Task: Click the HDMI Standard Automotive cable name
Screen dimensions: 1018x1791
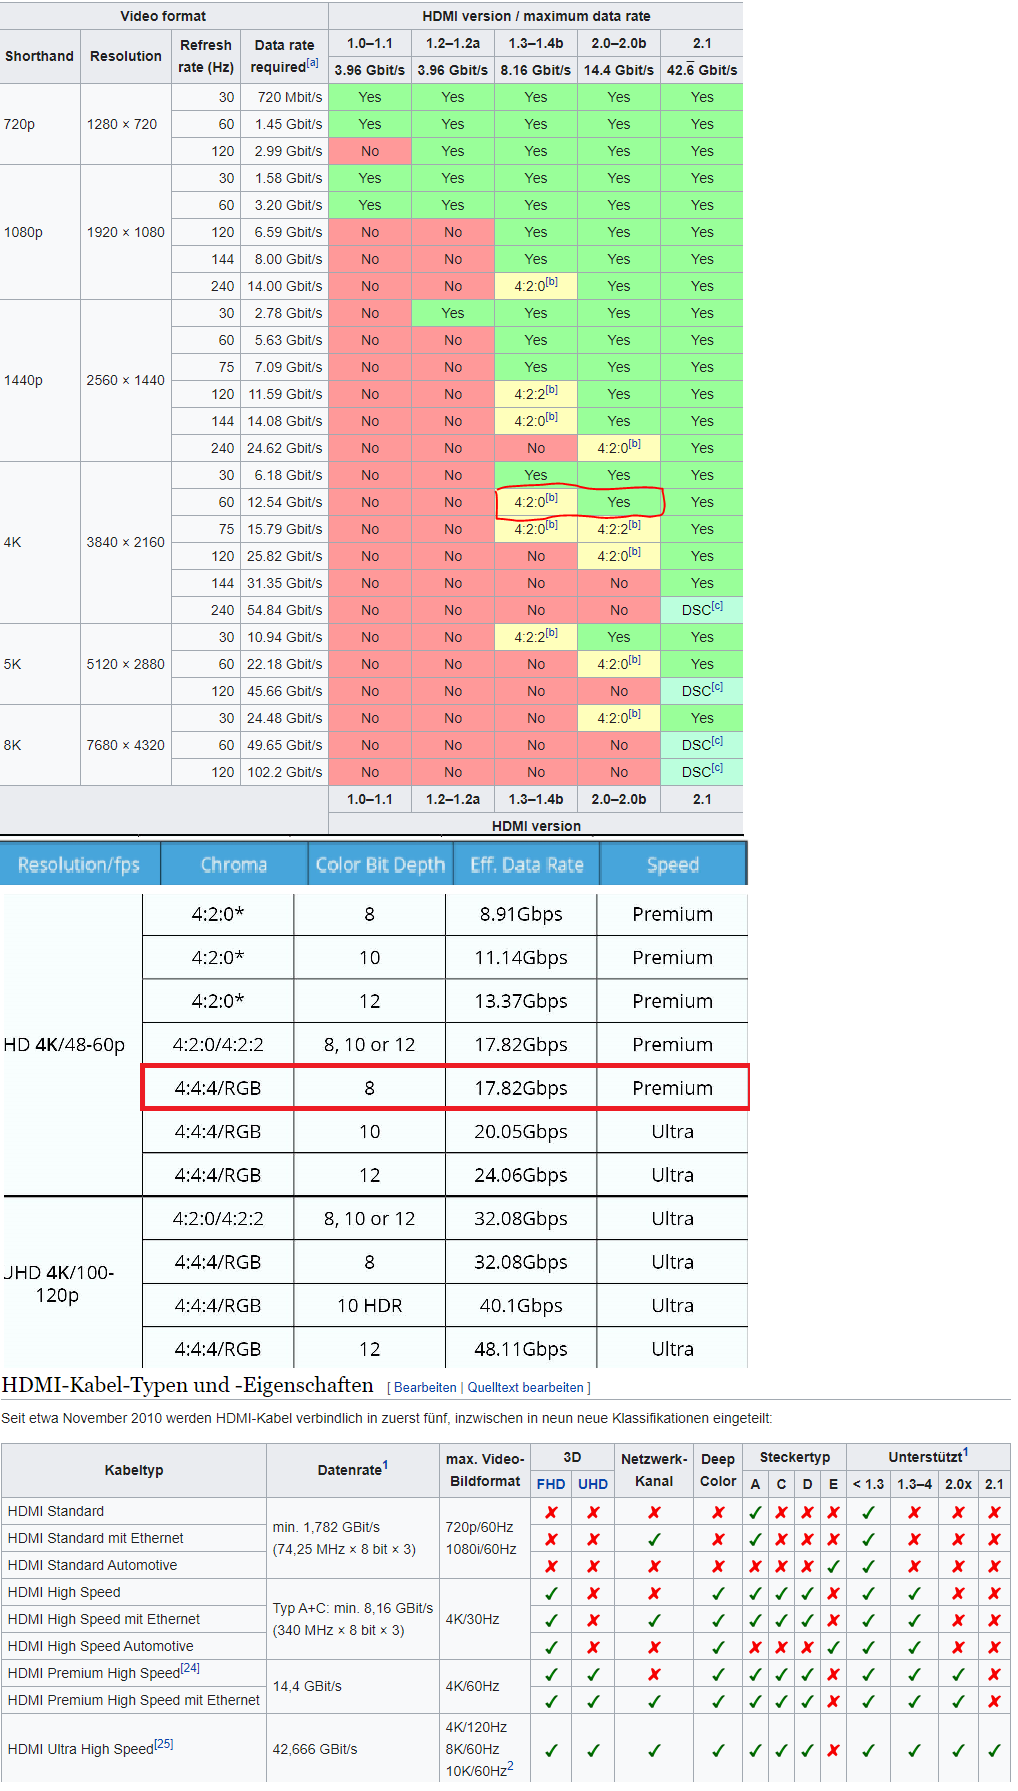Action: pos(92,1566)
